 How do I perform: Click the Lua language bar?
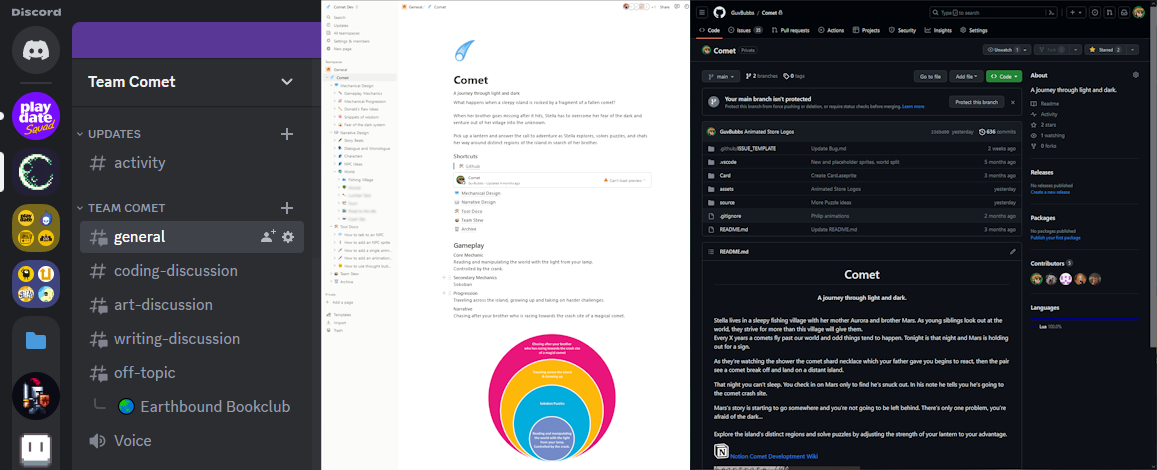pyautogui.click(x=1084, y=319)
